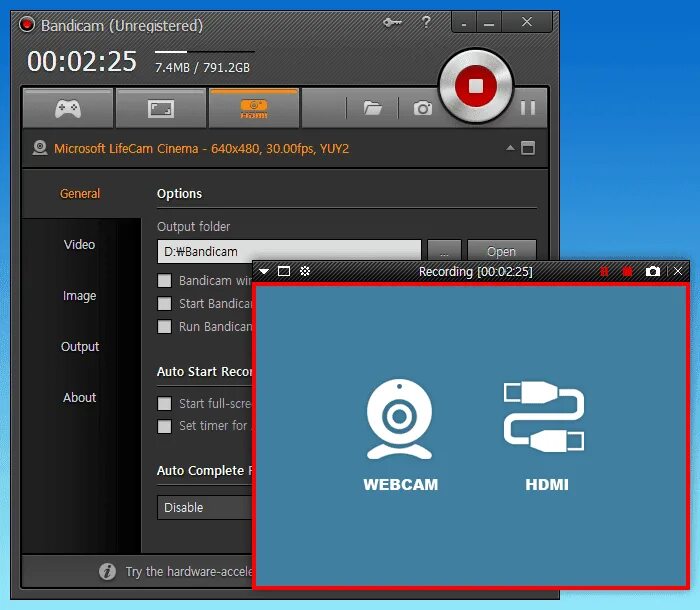Select Screen Recording mode rectangle icon
700x610 pixels.
pyautogui.click(x=161, y=109)
